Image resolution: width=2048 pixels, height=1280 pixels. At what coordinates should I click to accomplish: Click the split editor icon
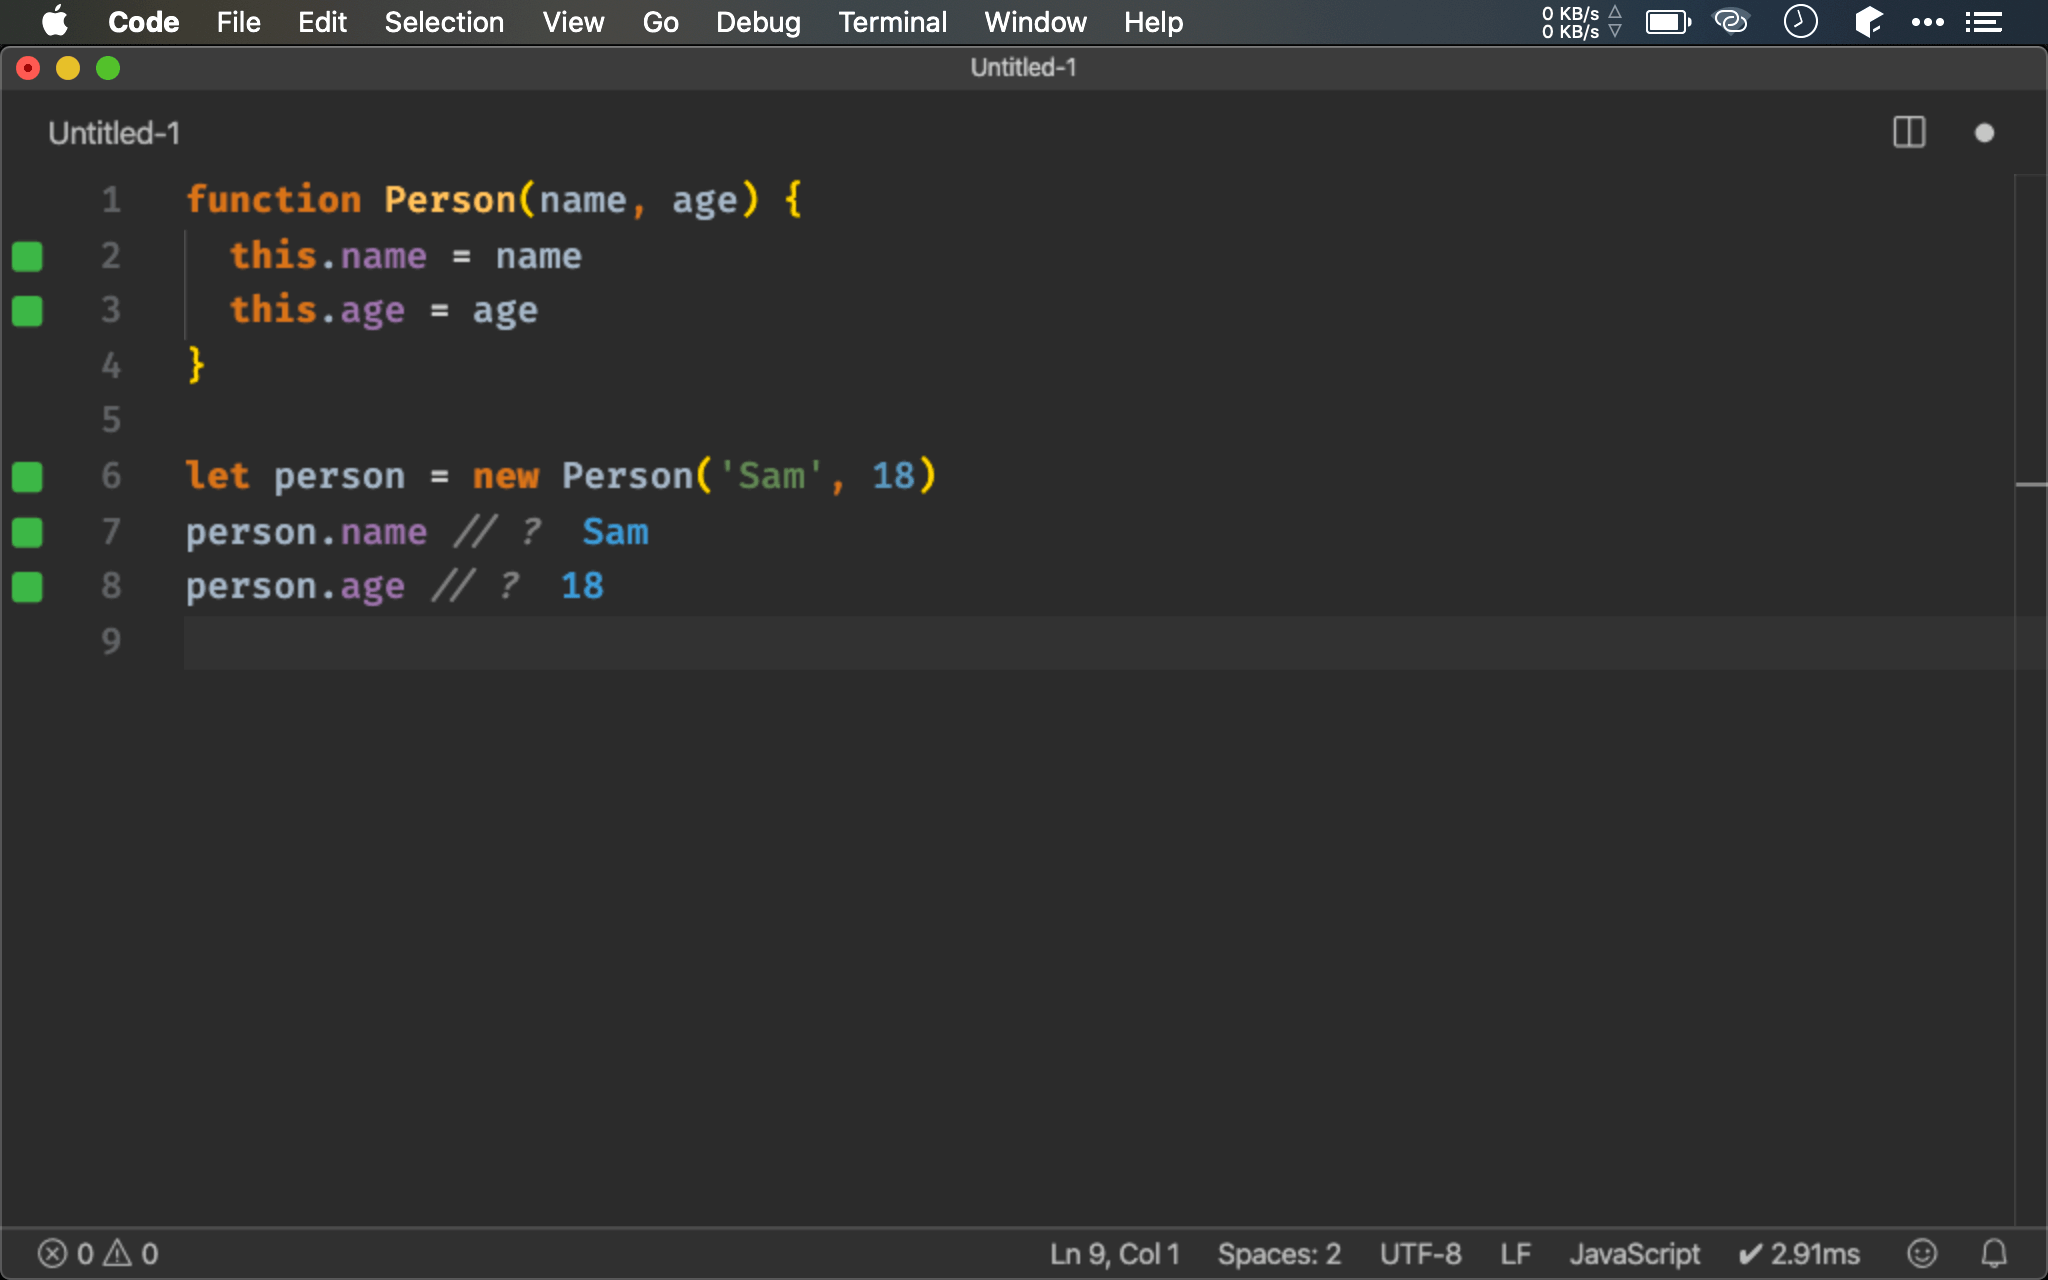pyautogui.click(x=1909, y=132)
